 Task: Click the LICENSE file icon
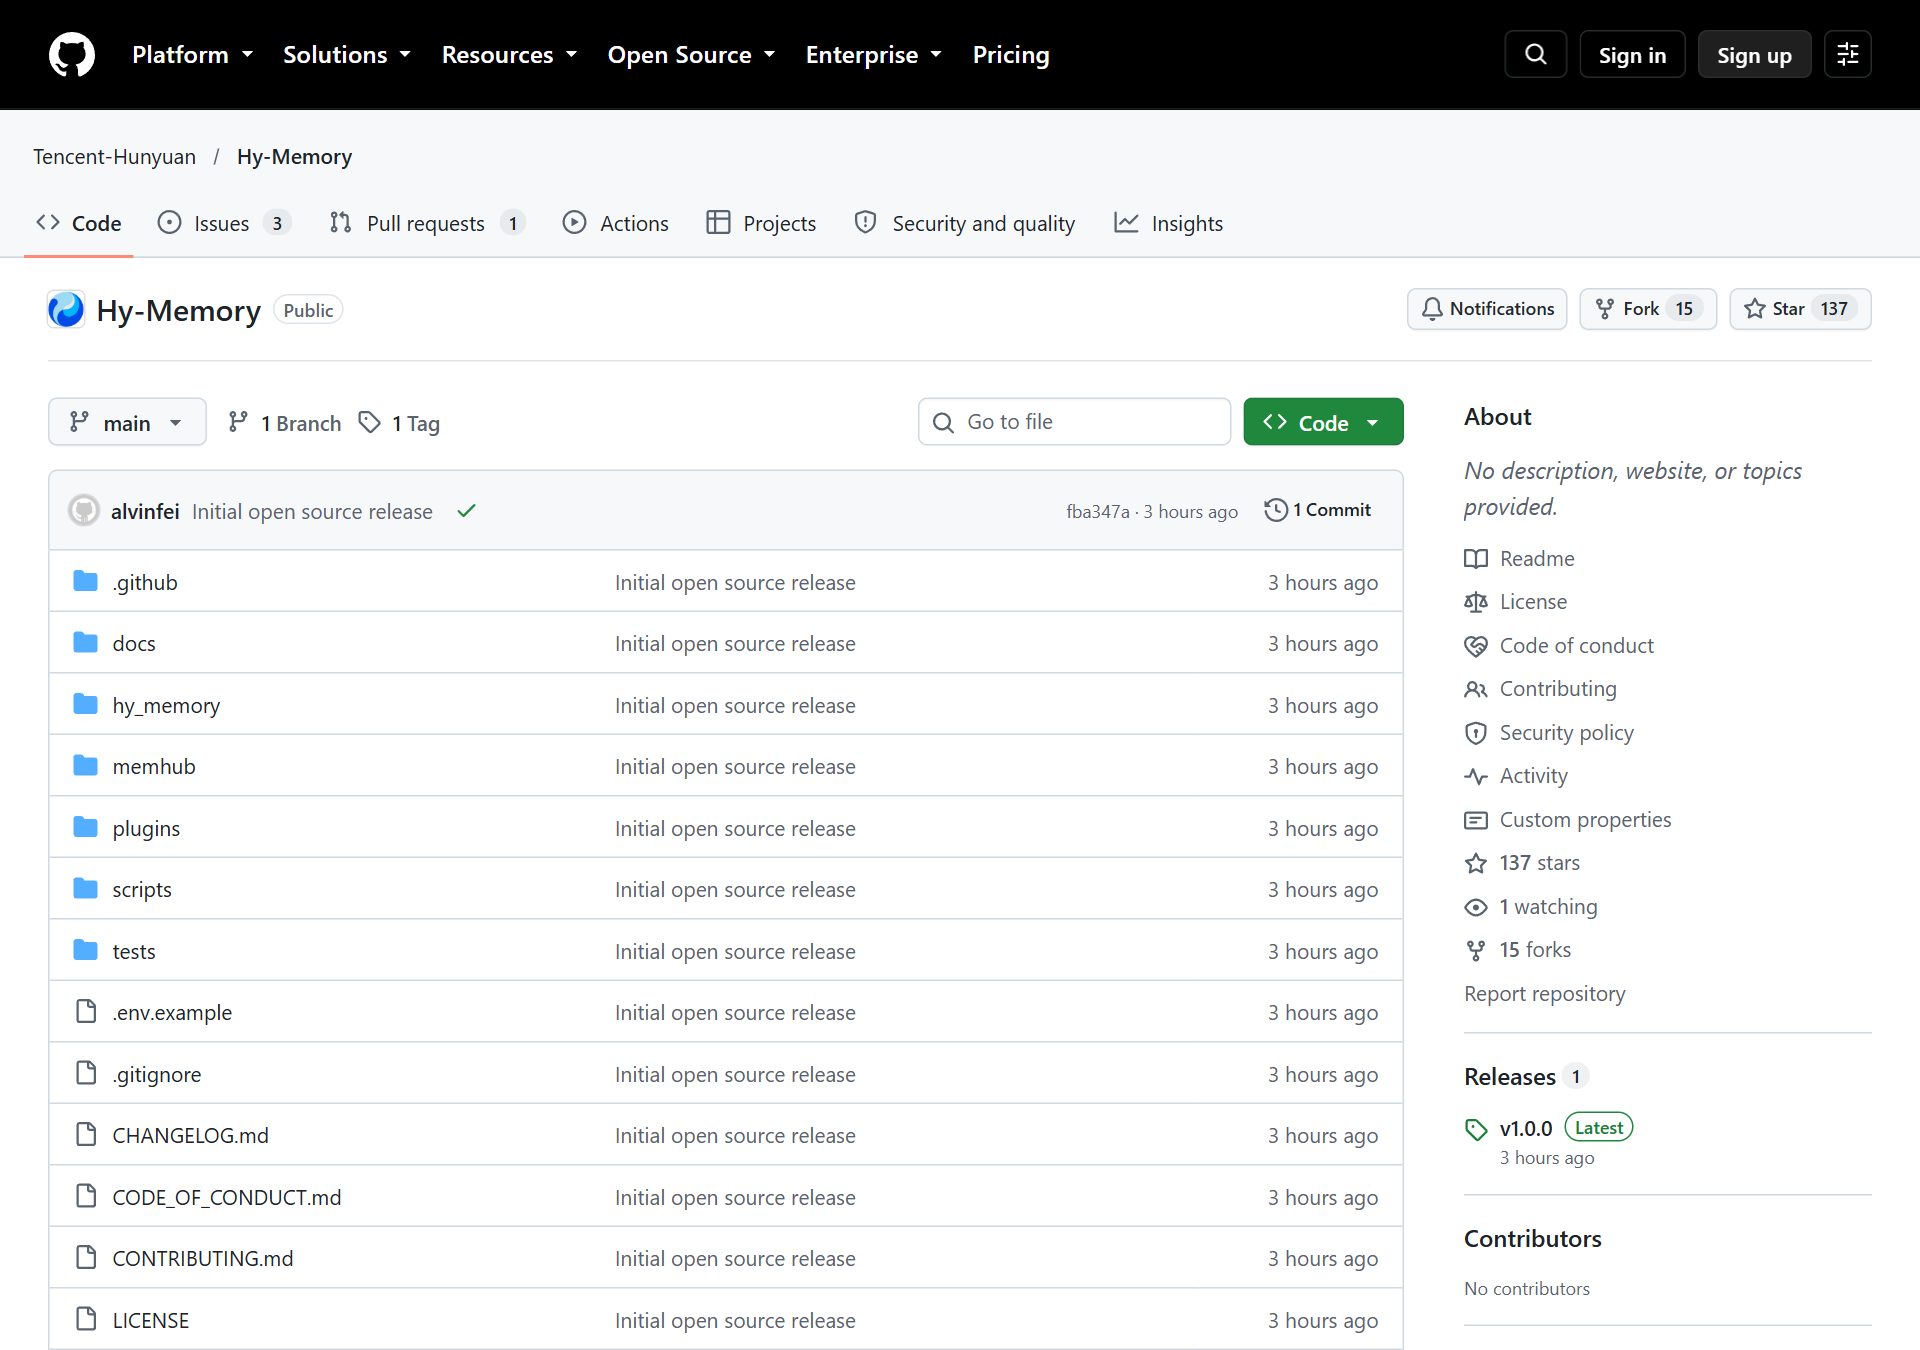86,1319
